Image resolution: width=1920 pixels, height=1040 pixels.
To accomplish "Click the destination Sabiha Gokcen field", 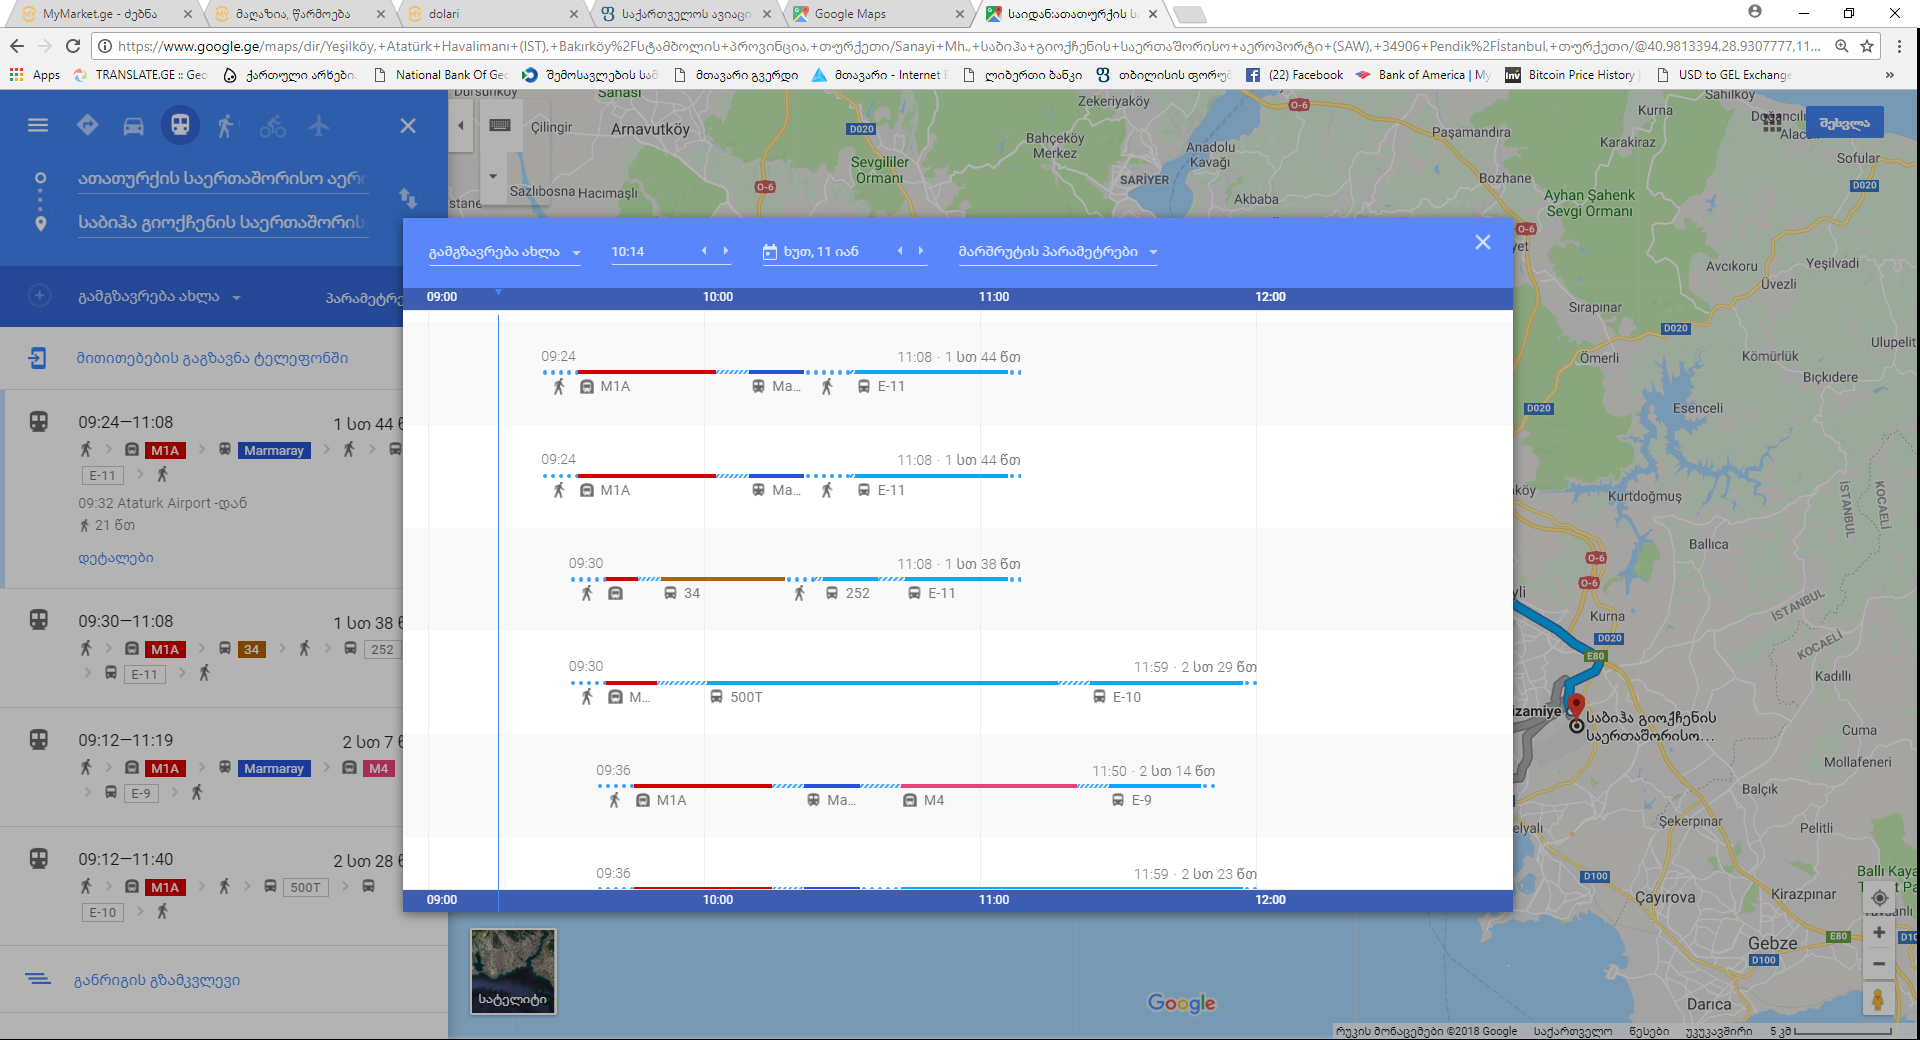I will (222, 222).
